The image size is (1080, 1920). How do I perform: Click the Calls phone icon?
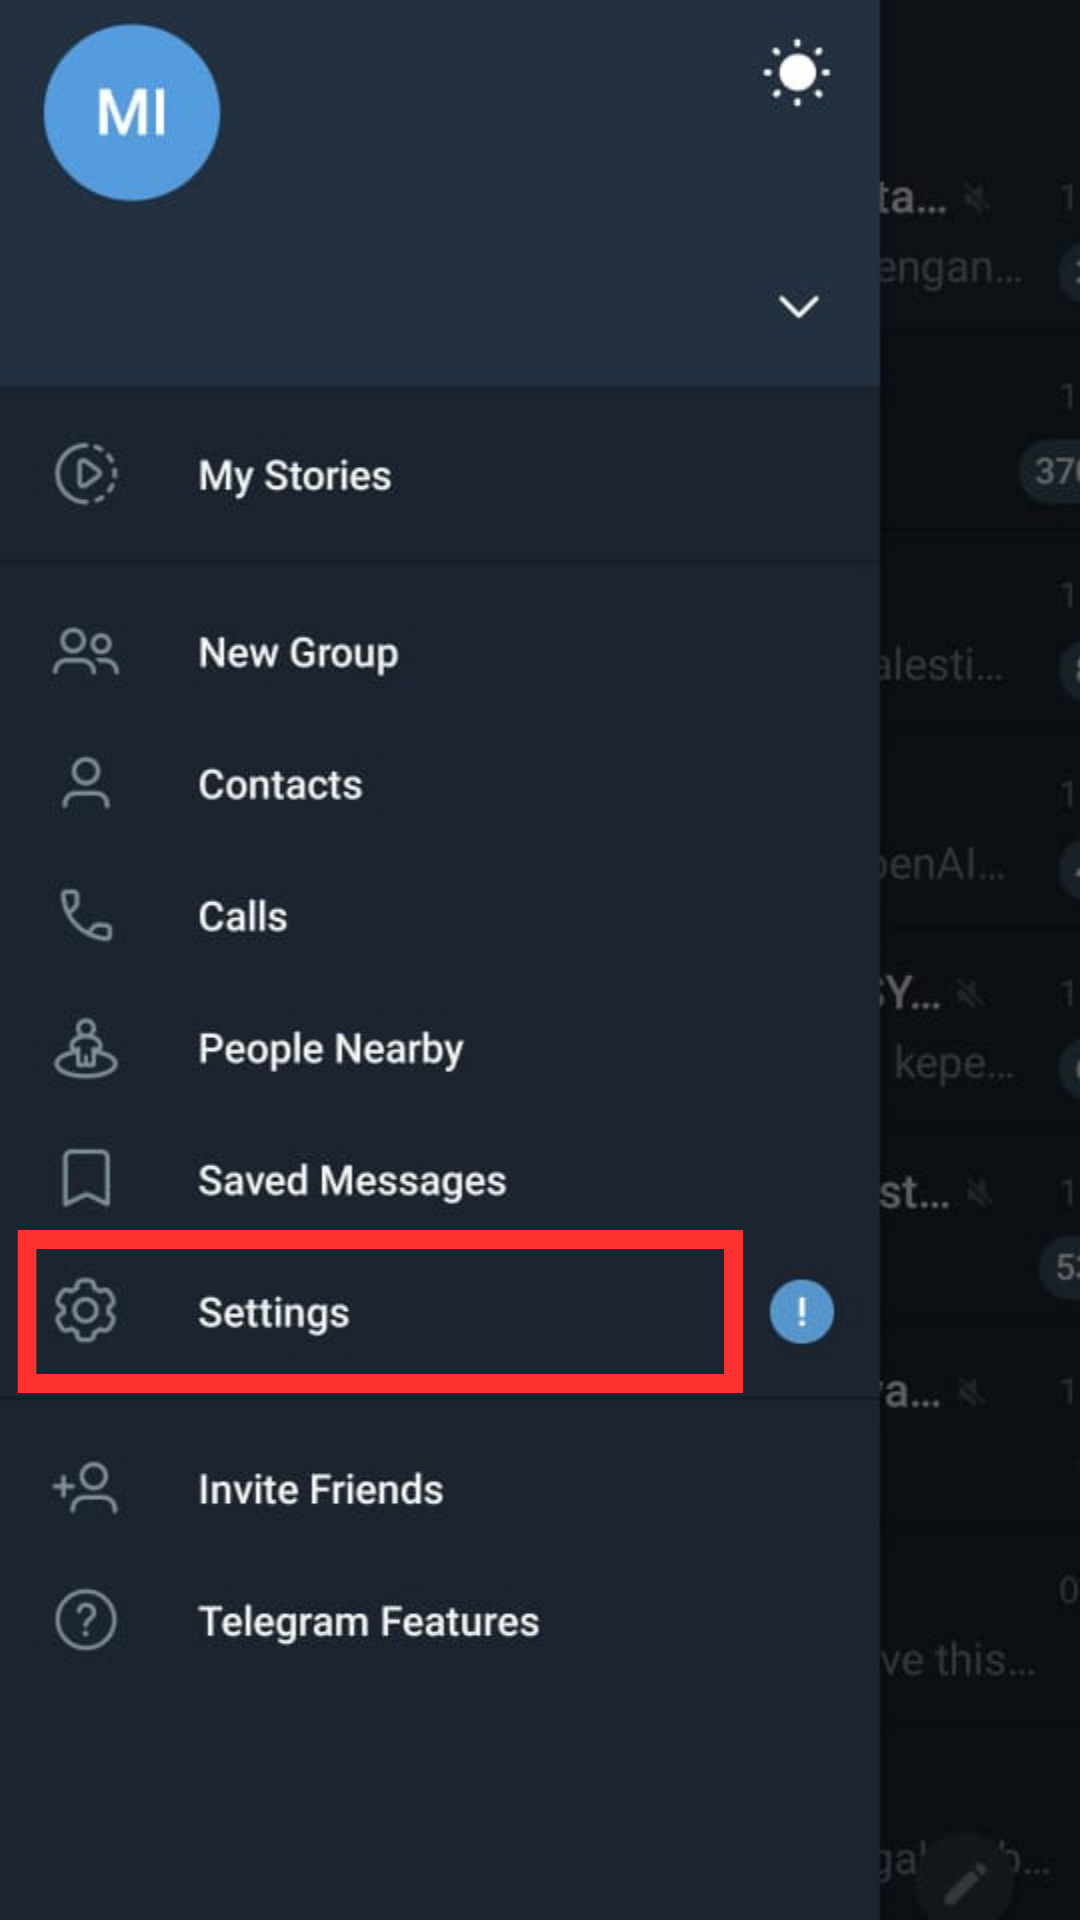(x=86, y=916)
